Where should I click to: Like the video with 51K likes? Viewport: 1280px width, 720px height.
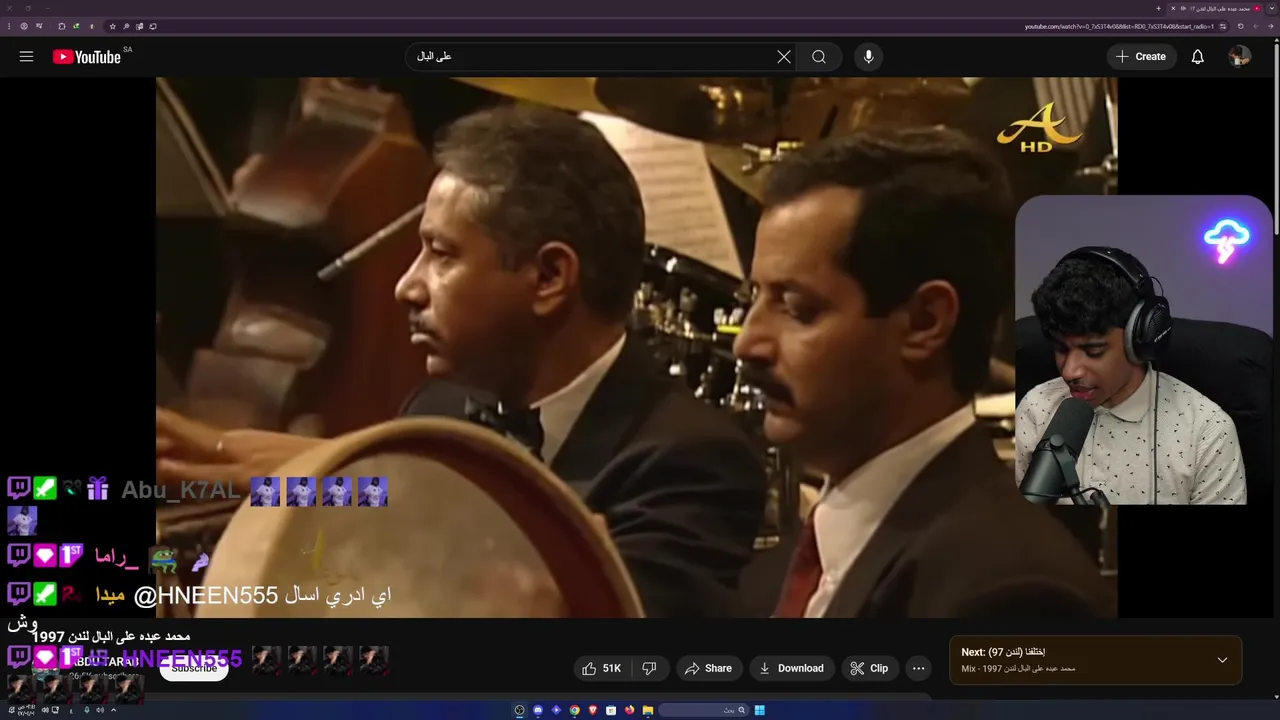pos(602,668)
